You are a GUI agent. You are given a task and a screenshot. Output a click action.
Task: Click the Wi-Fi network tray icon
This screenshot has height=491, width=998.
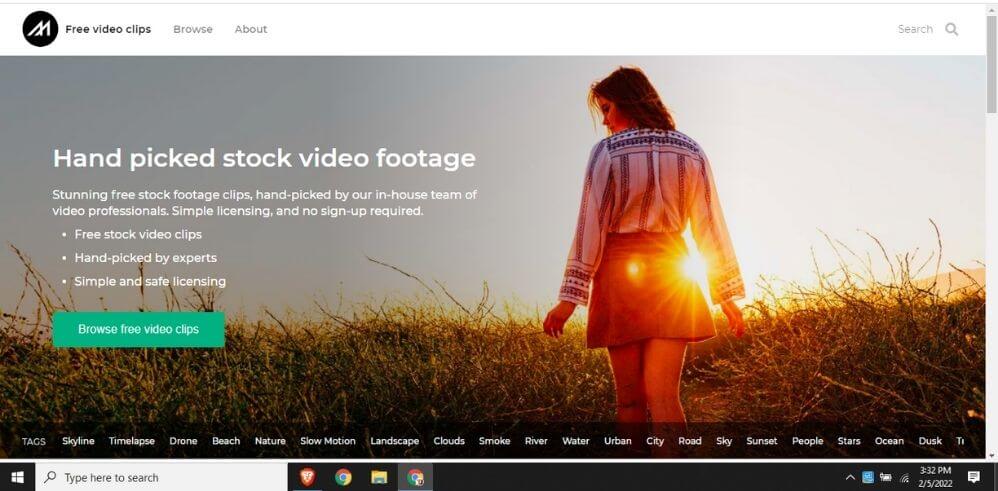(905, 478)
